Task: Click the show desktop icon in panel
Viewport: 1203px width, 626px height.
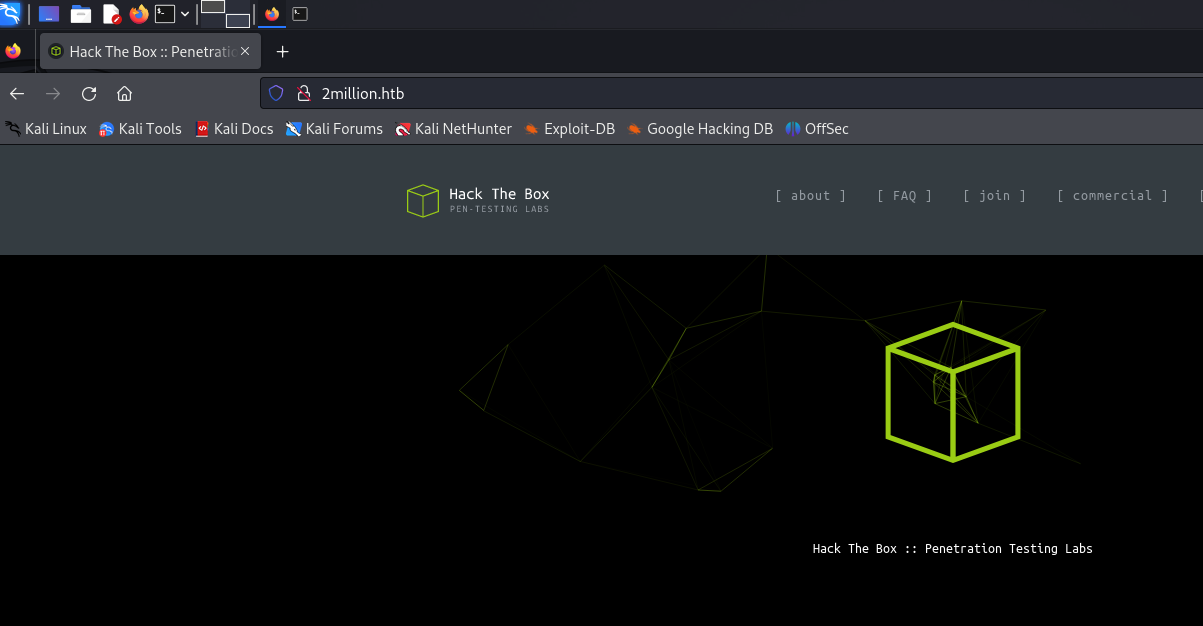Action: point(49,14)
